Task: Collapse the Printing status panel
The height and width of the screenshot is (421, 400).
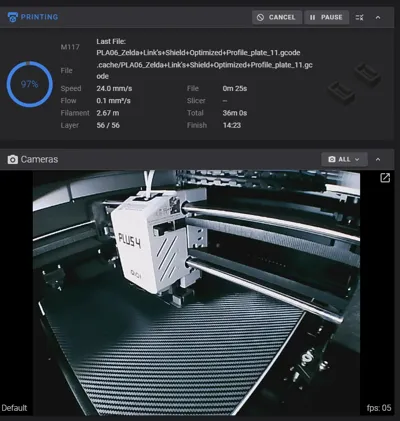Action: [x=378, y=17]
